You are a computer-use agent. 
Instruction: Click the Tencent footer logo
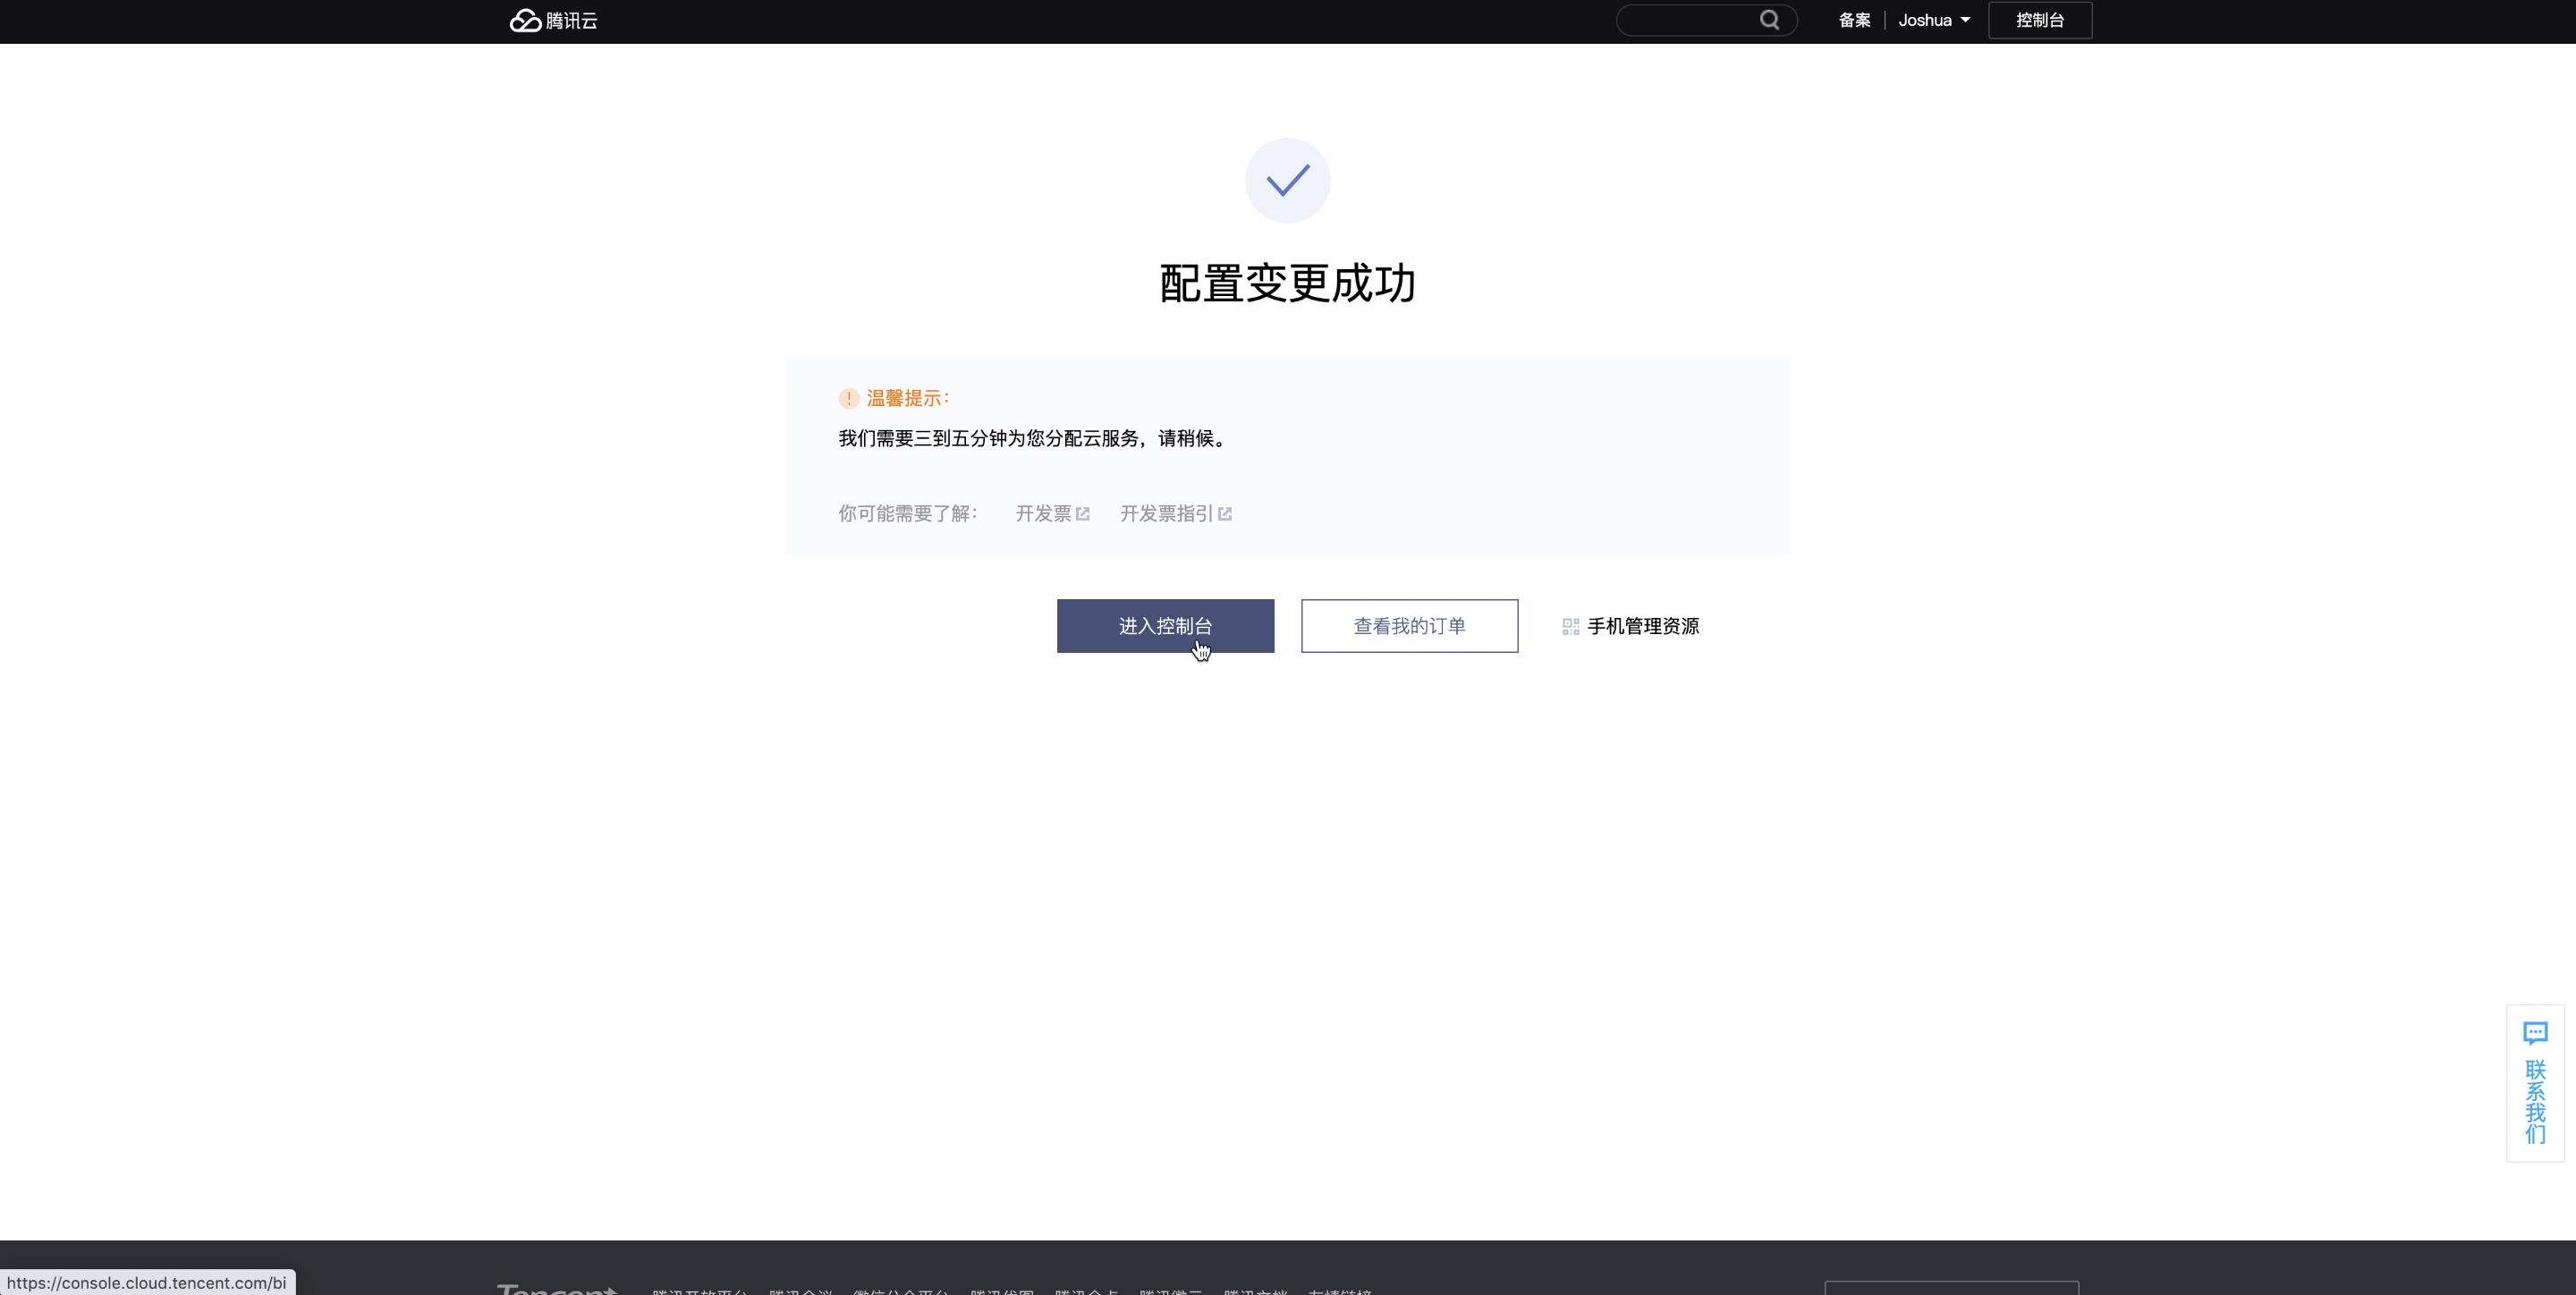click(556, 1288)
